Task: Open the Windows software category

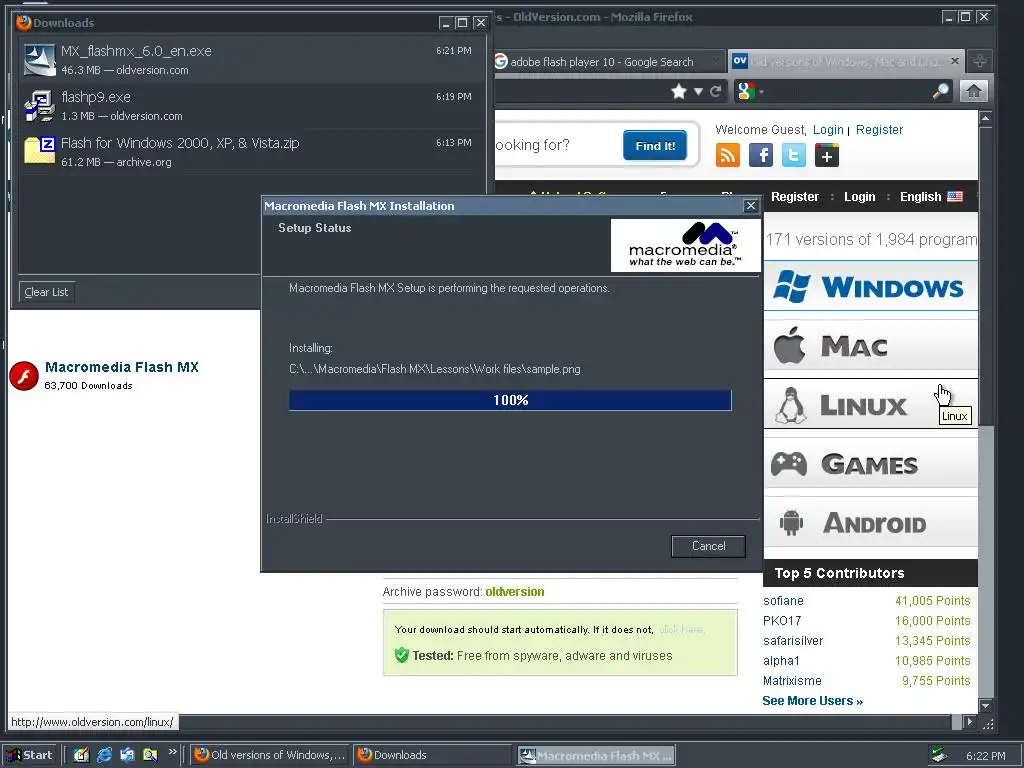Action: [x=870, y=286]
